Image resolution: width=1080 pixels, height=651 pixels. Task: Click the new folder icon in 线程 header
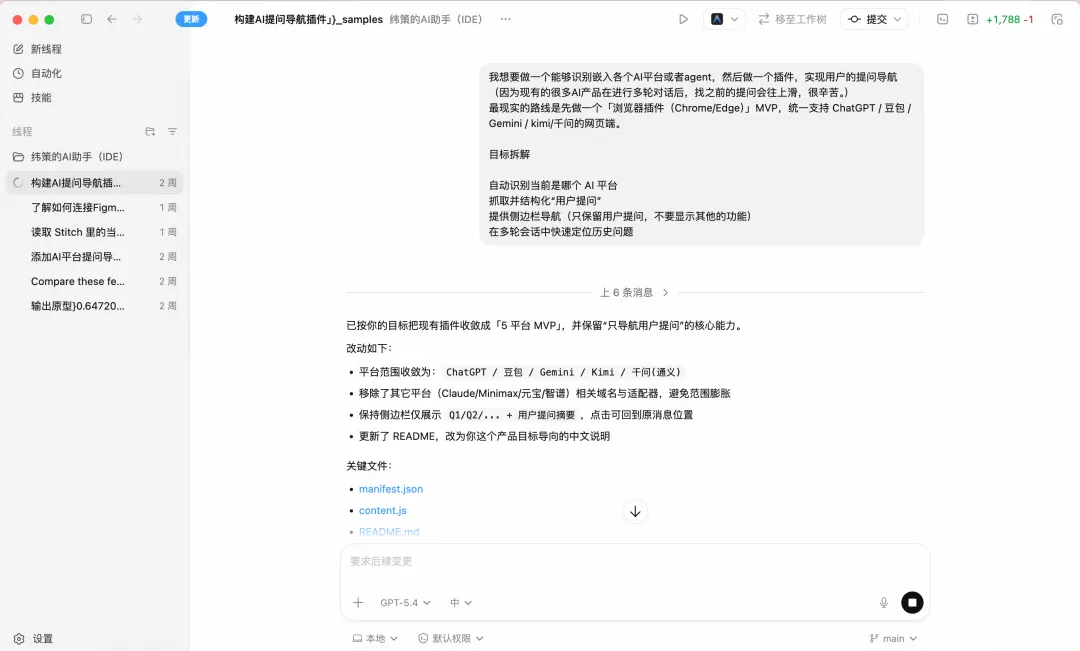click(x=150, y=131)
